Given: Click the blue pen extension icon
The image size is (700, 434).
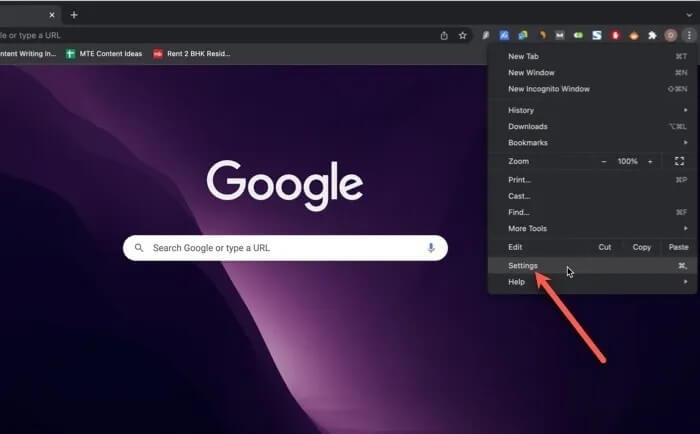Looking at the screenshot, I should click(x=504, y=35).
